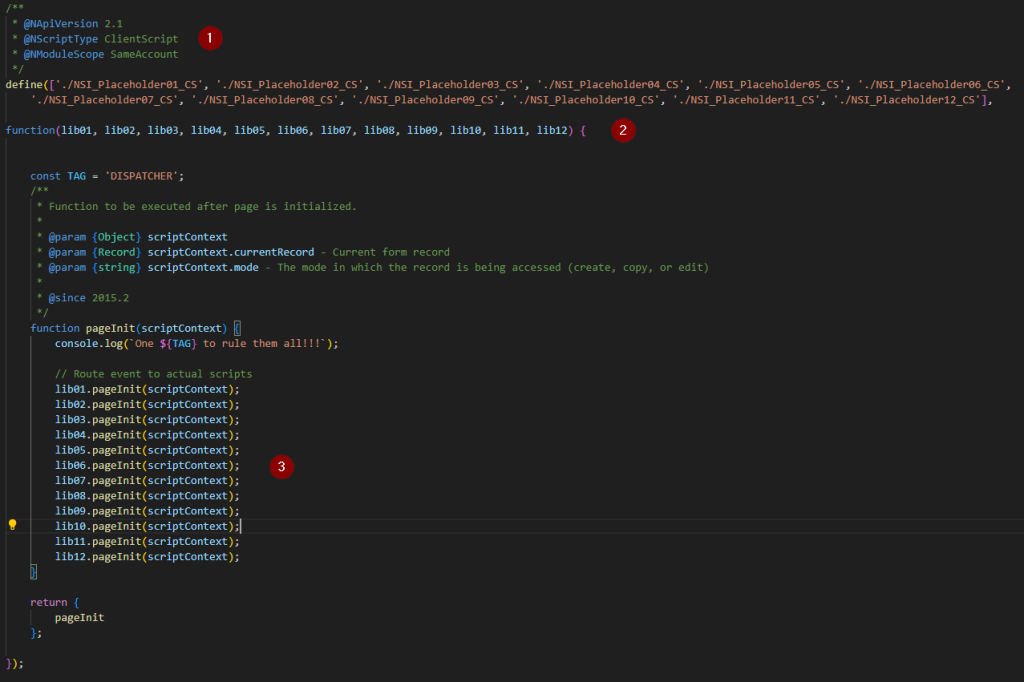Image resolution: width=1024 pixels, height=682 pixels.
Task: Click the 'lib04.pageInit(scriptContext);' line
Action: (147, 435)
